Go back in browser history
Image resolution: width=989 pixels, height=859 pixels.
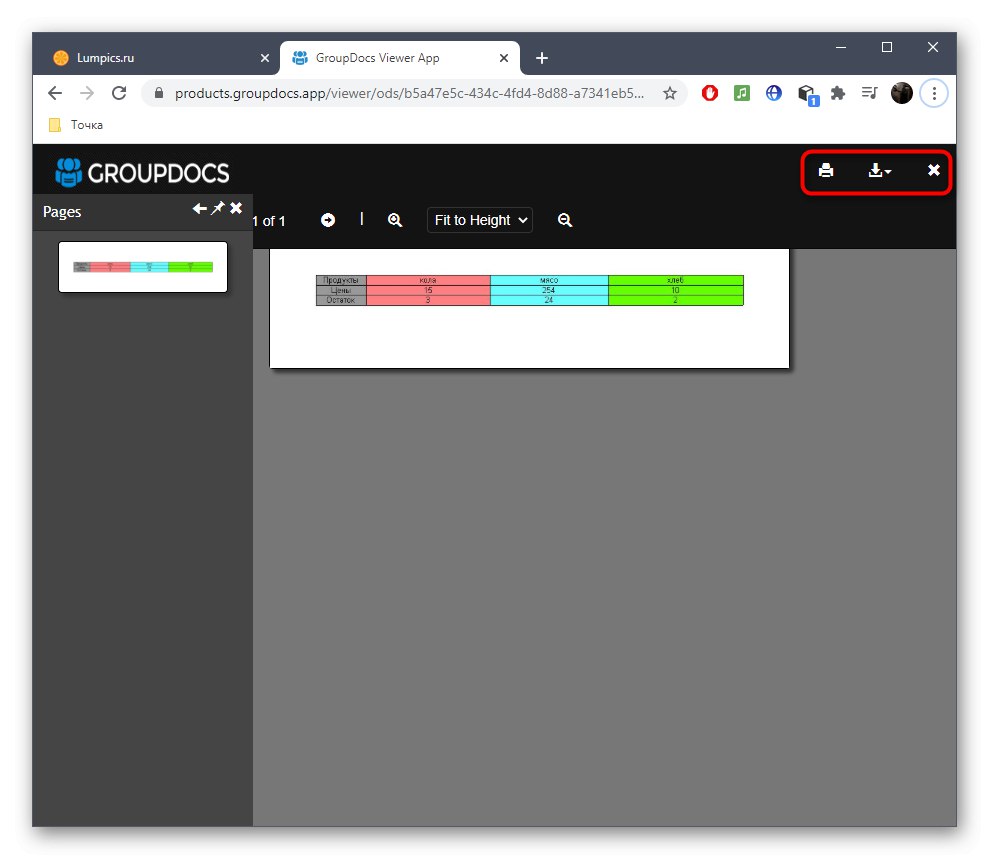coord(55,93)
